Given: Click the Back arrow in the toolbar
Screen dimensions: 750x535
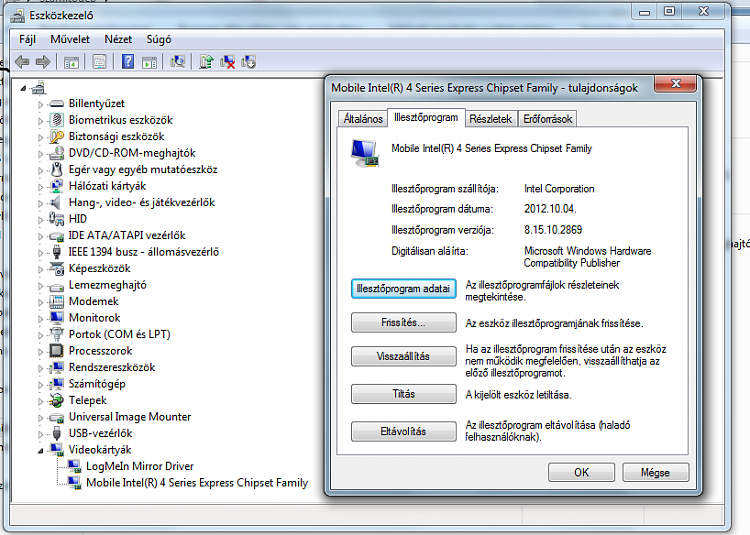Looking at the screenshot, I should (x=22, y=62).
